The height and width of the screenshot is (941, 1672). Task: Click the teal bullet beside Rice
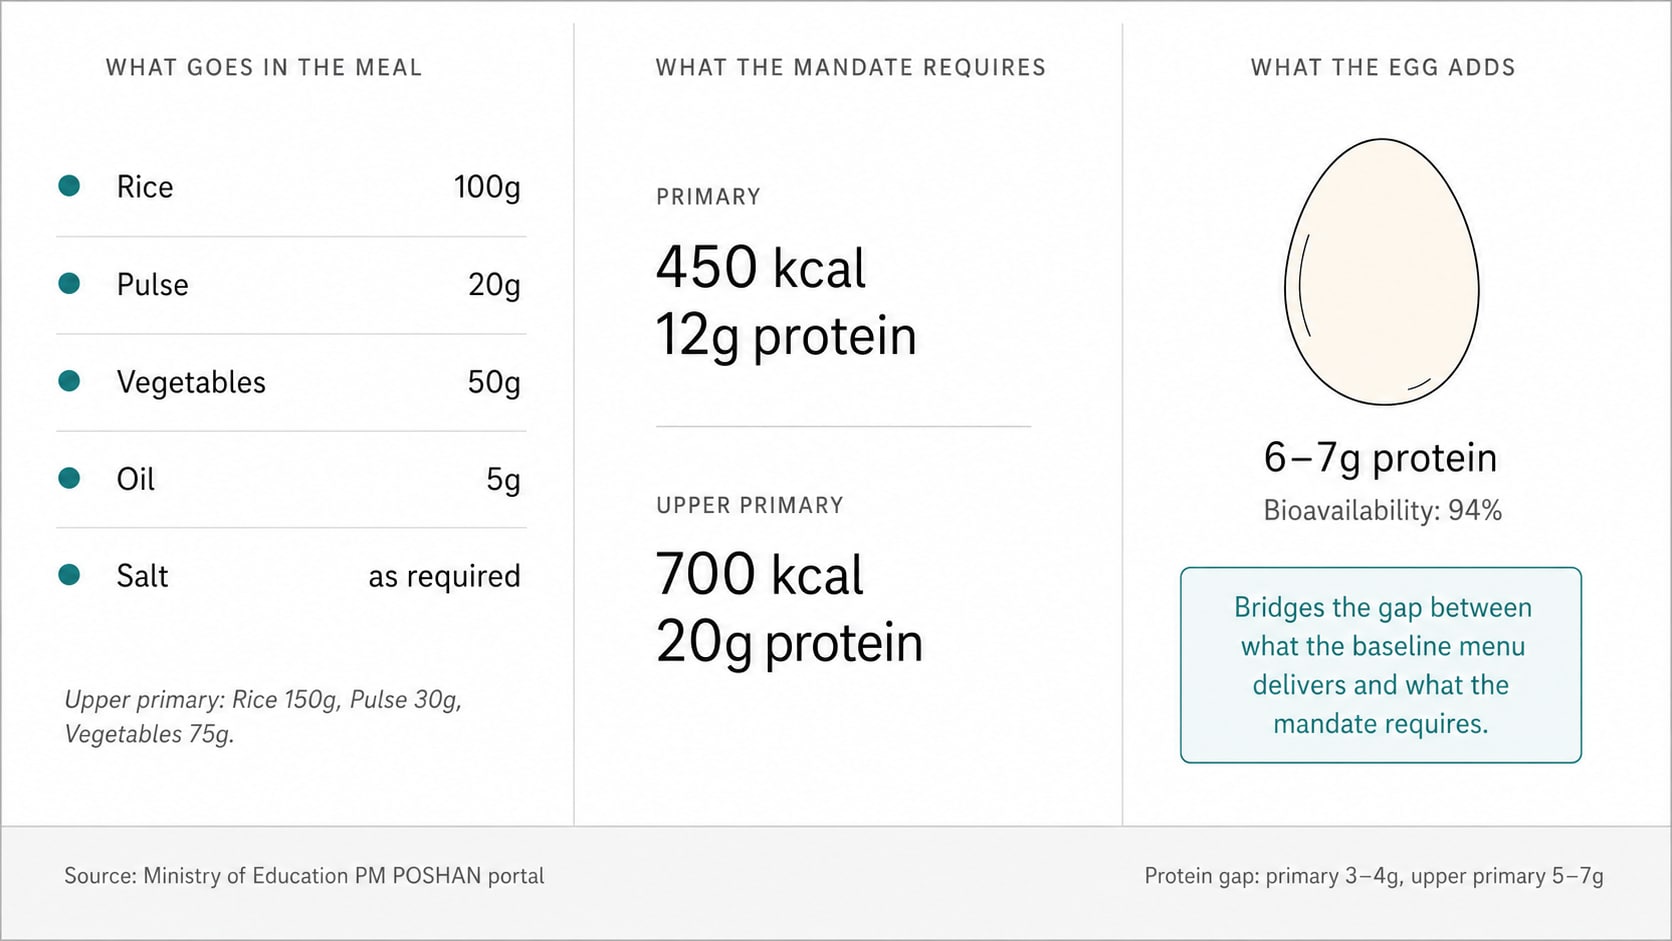pyautogui.click(x=69, y=186)
